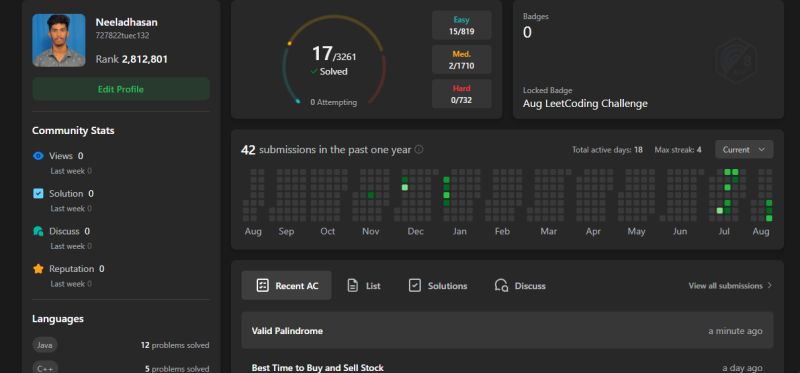The height and width of the screenshot is (373, 800).
Task: Click the C++ language tag
Action: tap(45, 368)
